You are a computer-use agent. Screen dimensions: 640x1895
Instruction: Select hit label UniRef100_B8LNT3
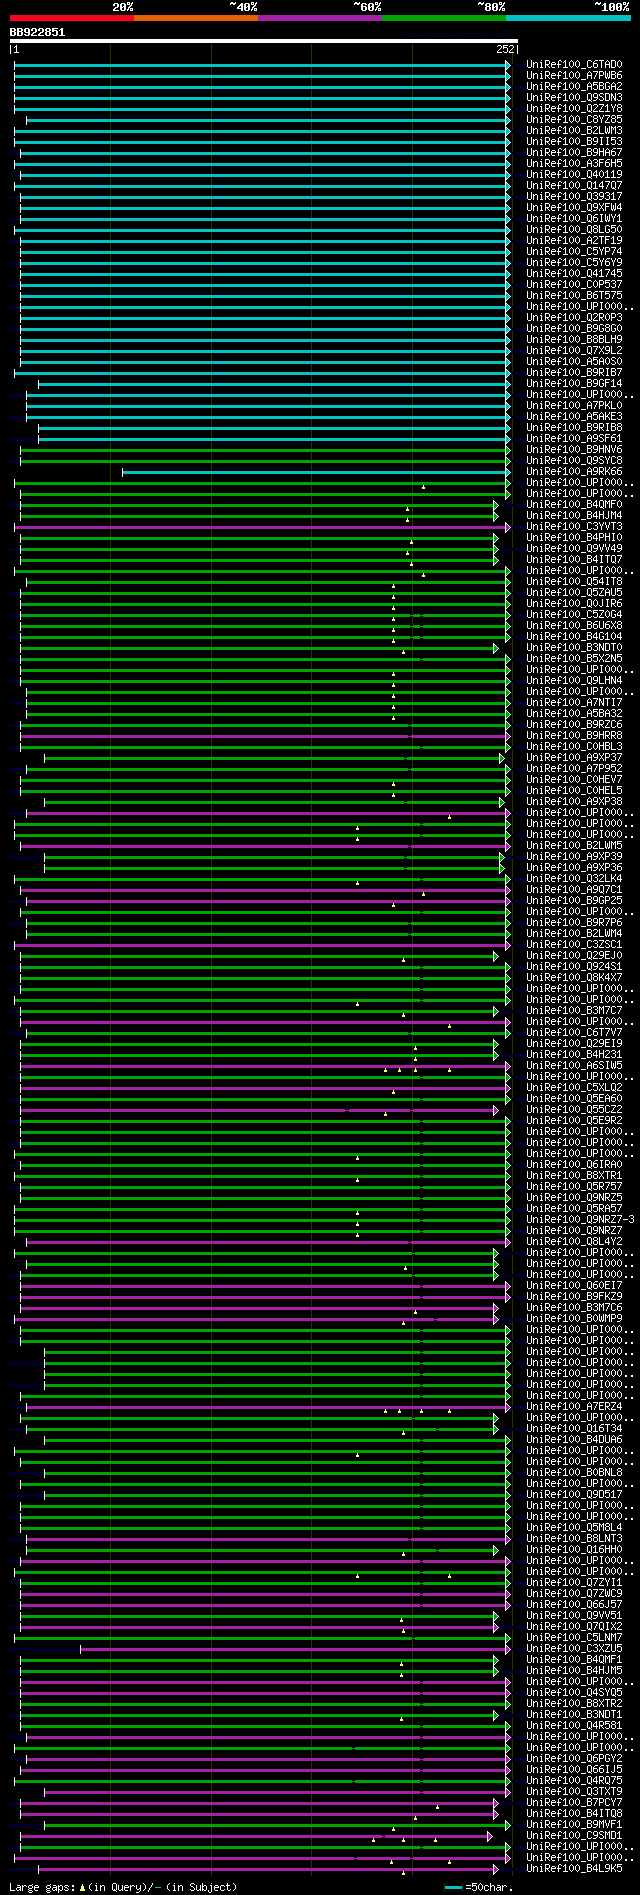coord(574,1539)
